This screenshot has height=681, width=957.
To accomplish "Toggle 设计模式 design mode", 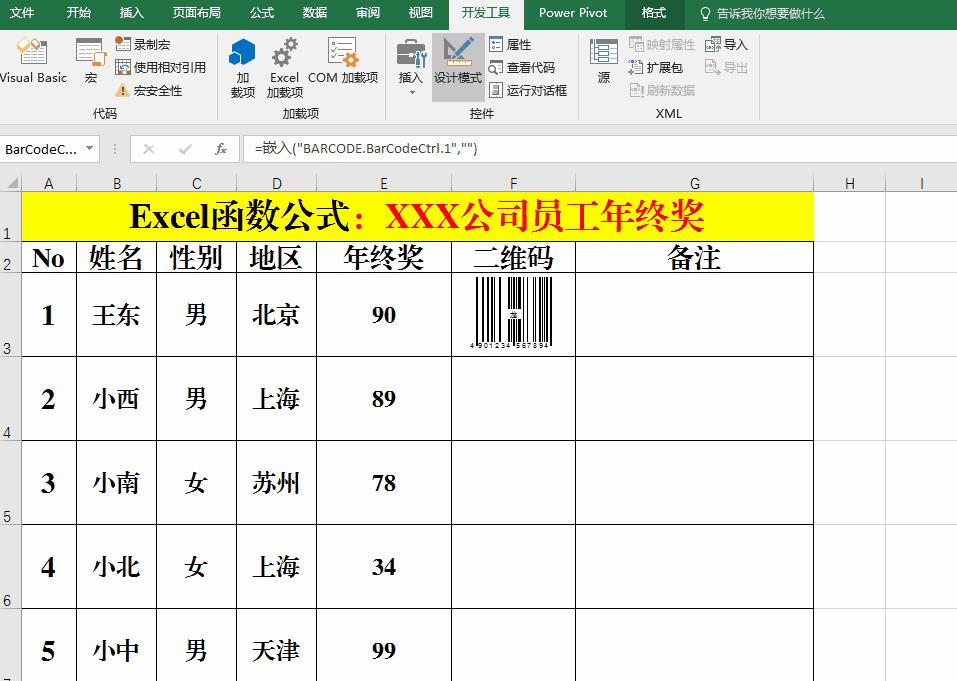I will tap(458, 67).
